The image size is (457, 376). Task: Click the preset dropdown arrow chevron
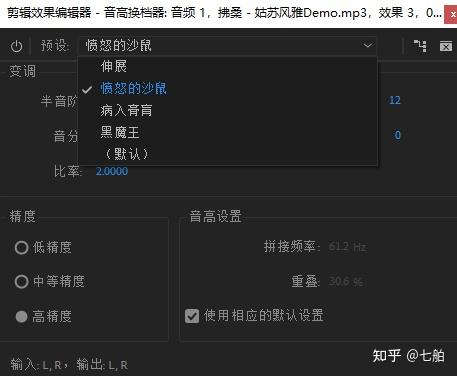[x=368, y=45]
